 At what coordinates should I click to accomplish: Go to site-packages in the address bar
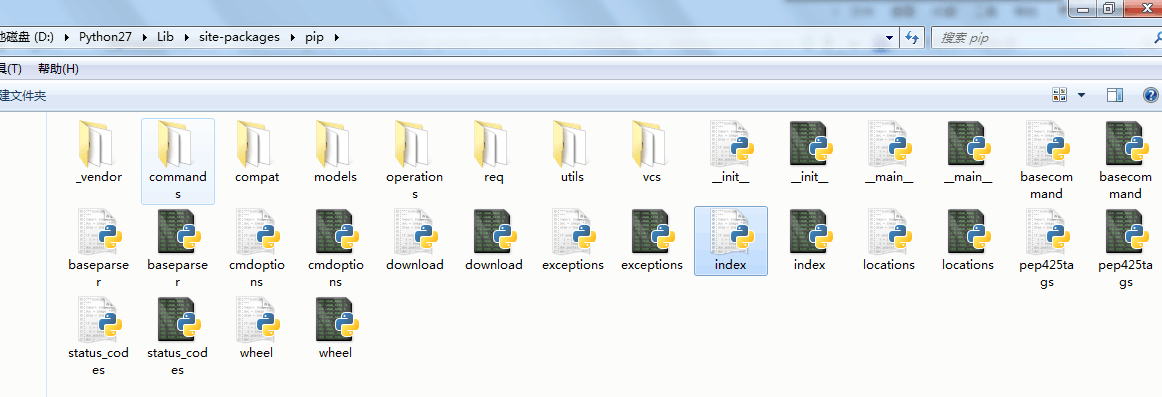coord(239,37)
